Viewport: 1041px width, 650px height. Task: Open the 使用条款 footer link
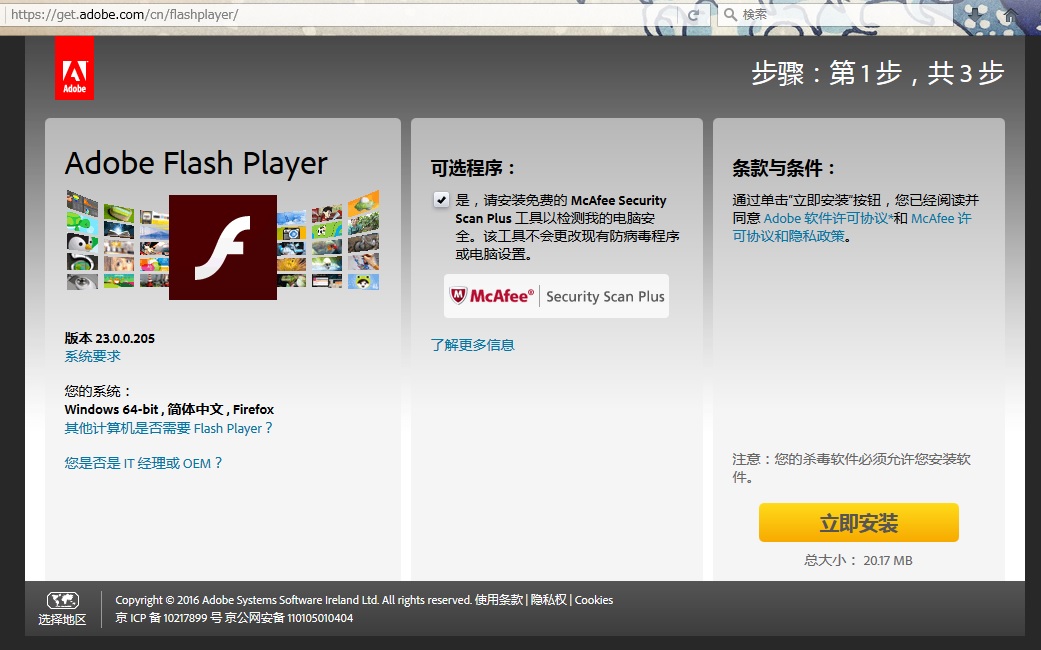[x=499, y=600]
